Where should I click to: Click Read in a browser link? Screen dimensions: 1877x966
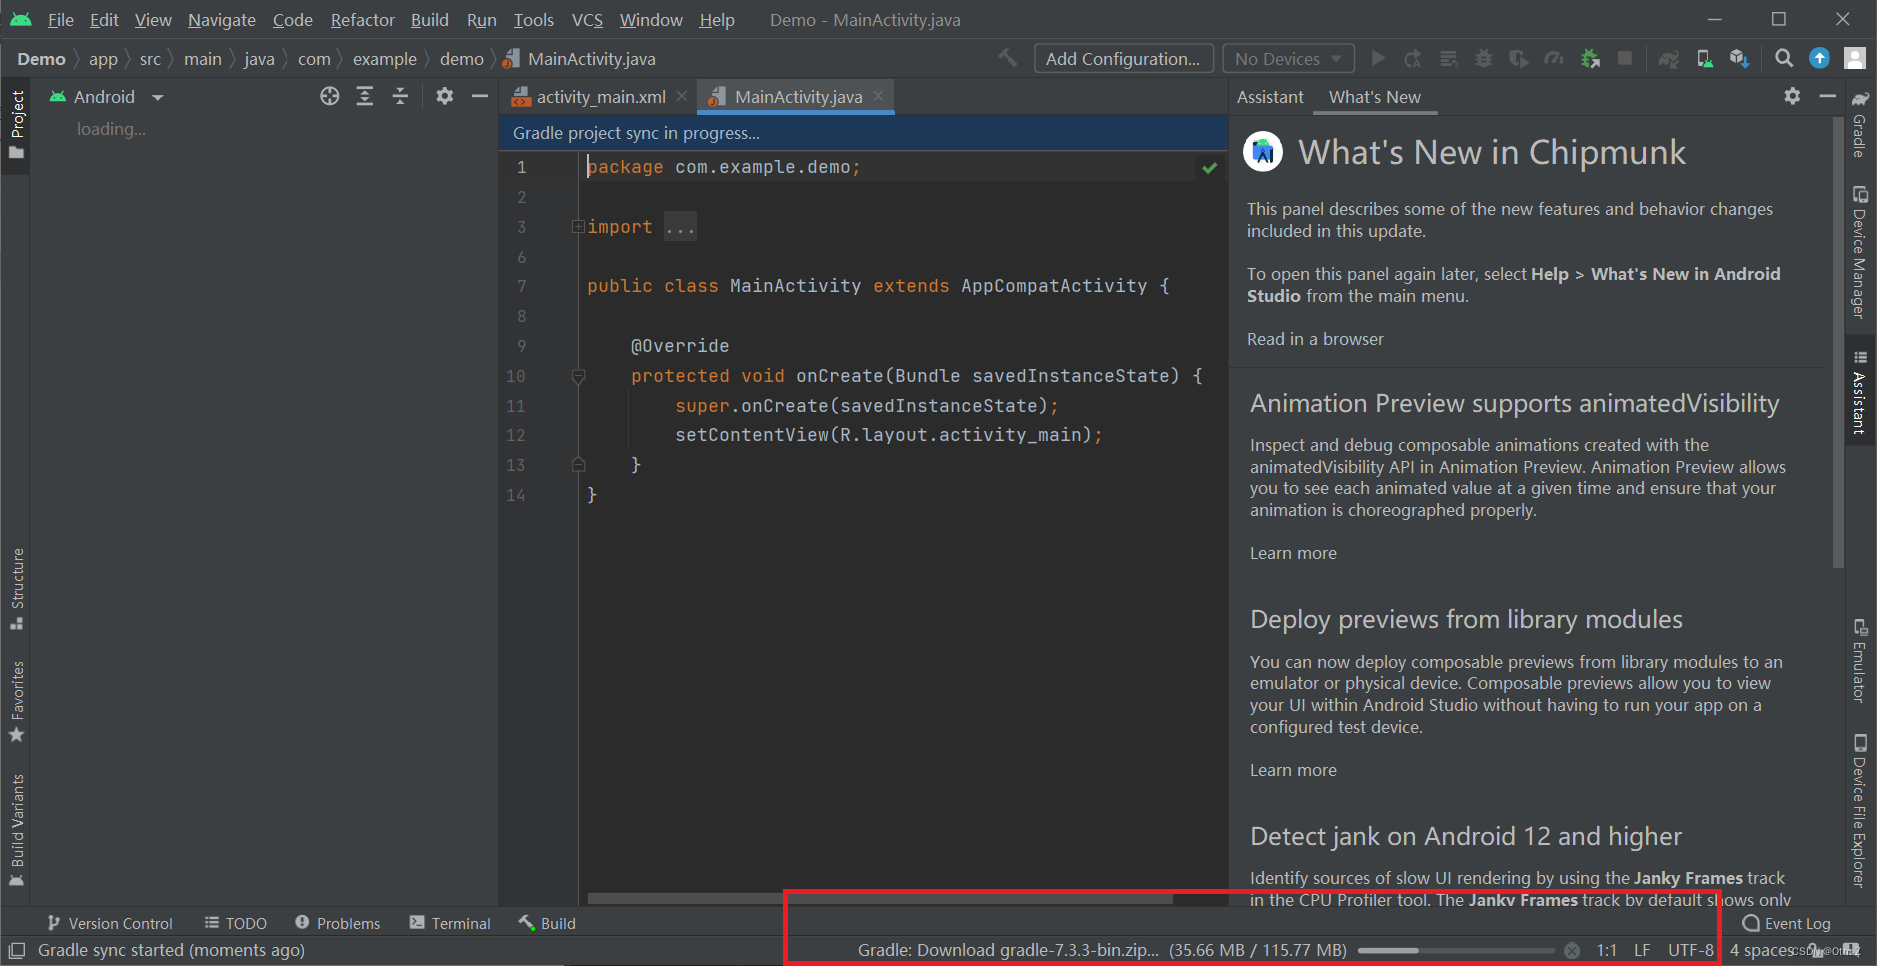1315,339
